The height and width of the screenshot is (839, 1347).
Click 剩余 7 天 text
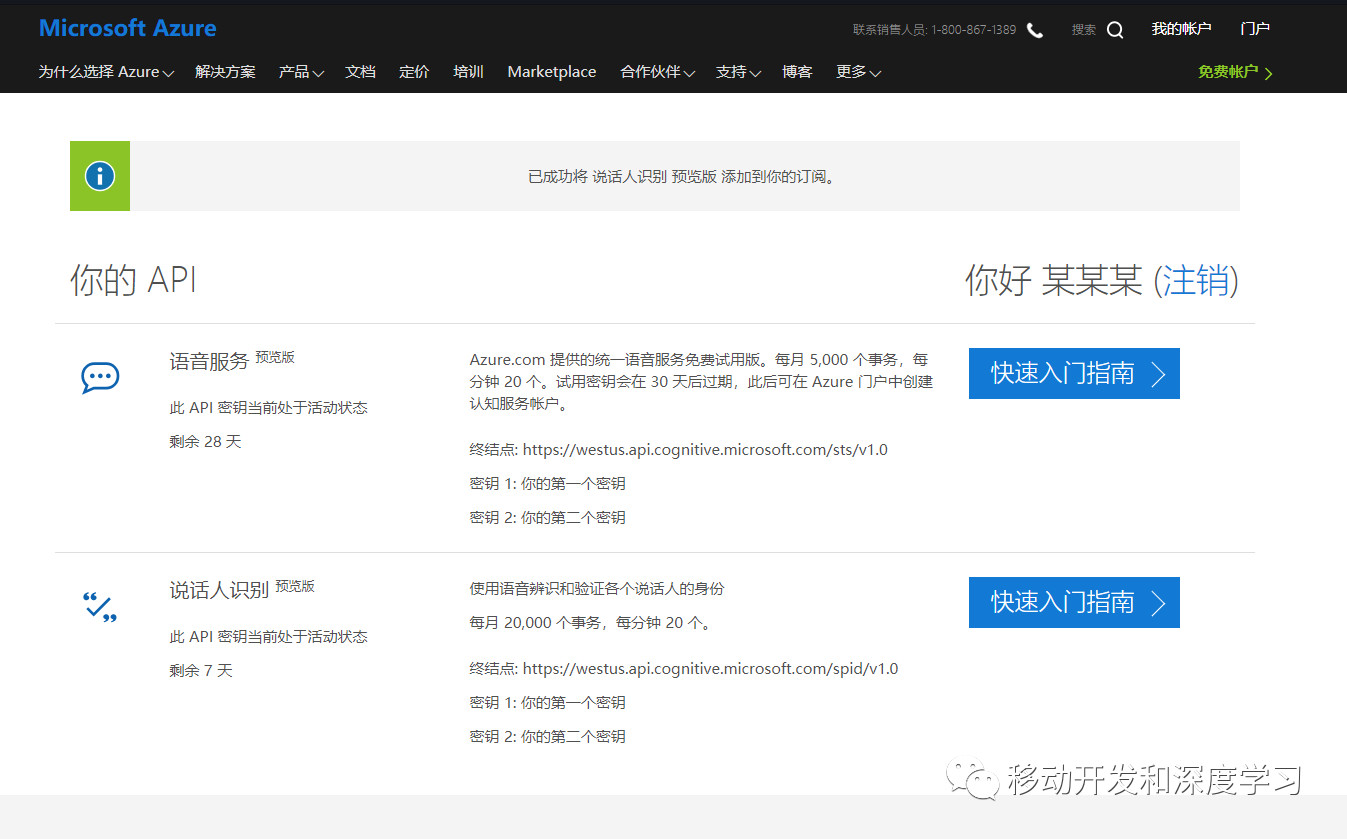(201, 670)
